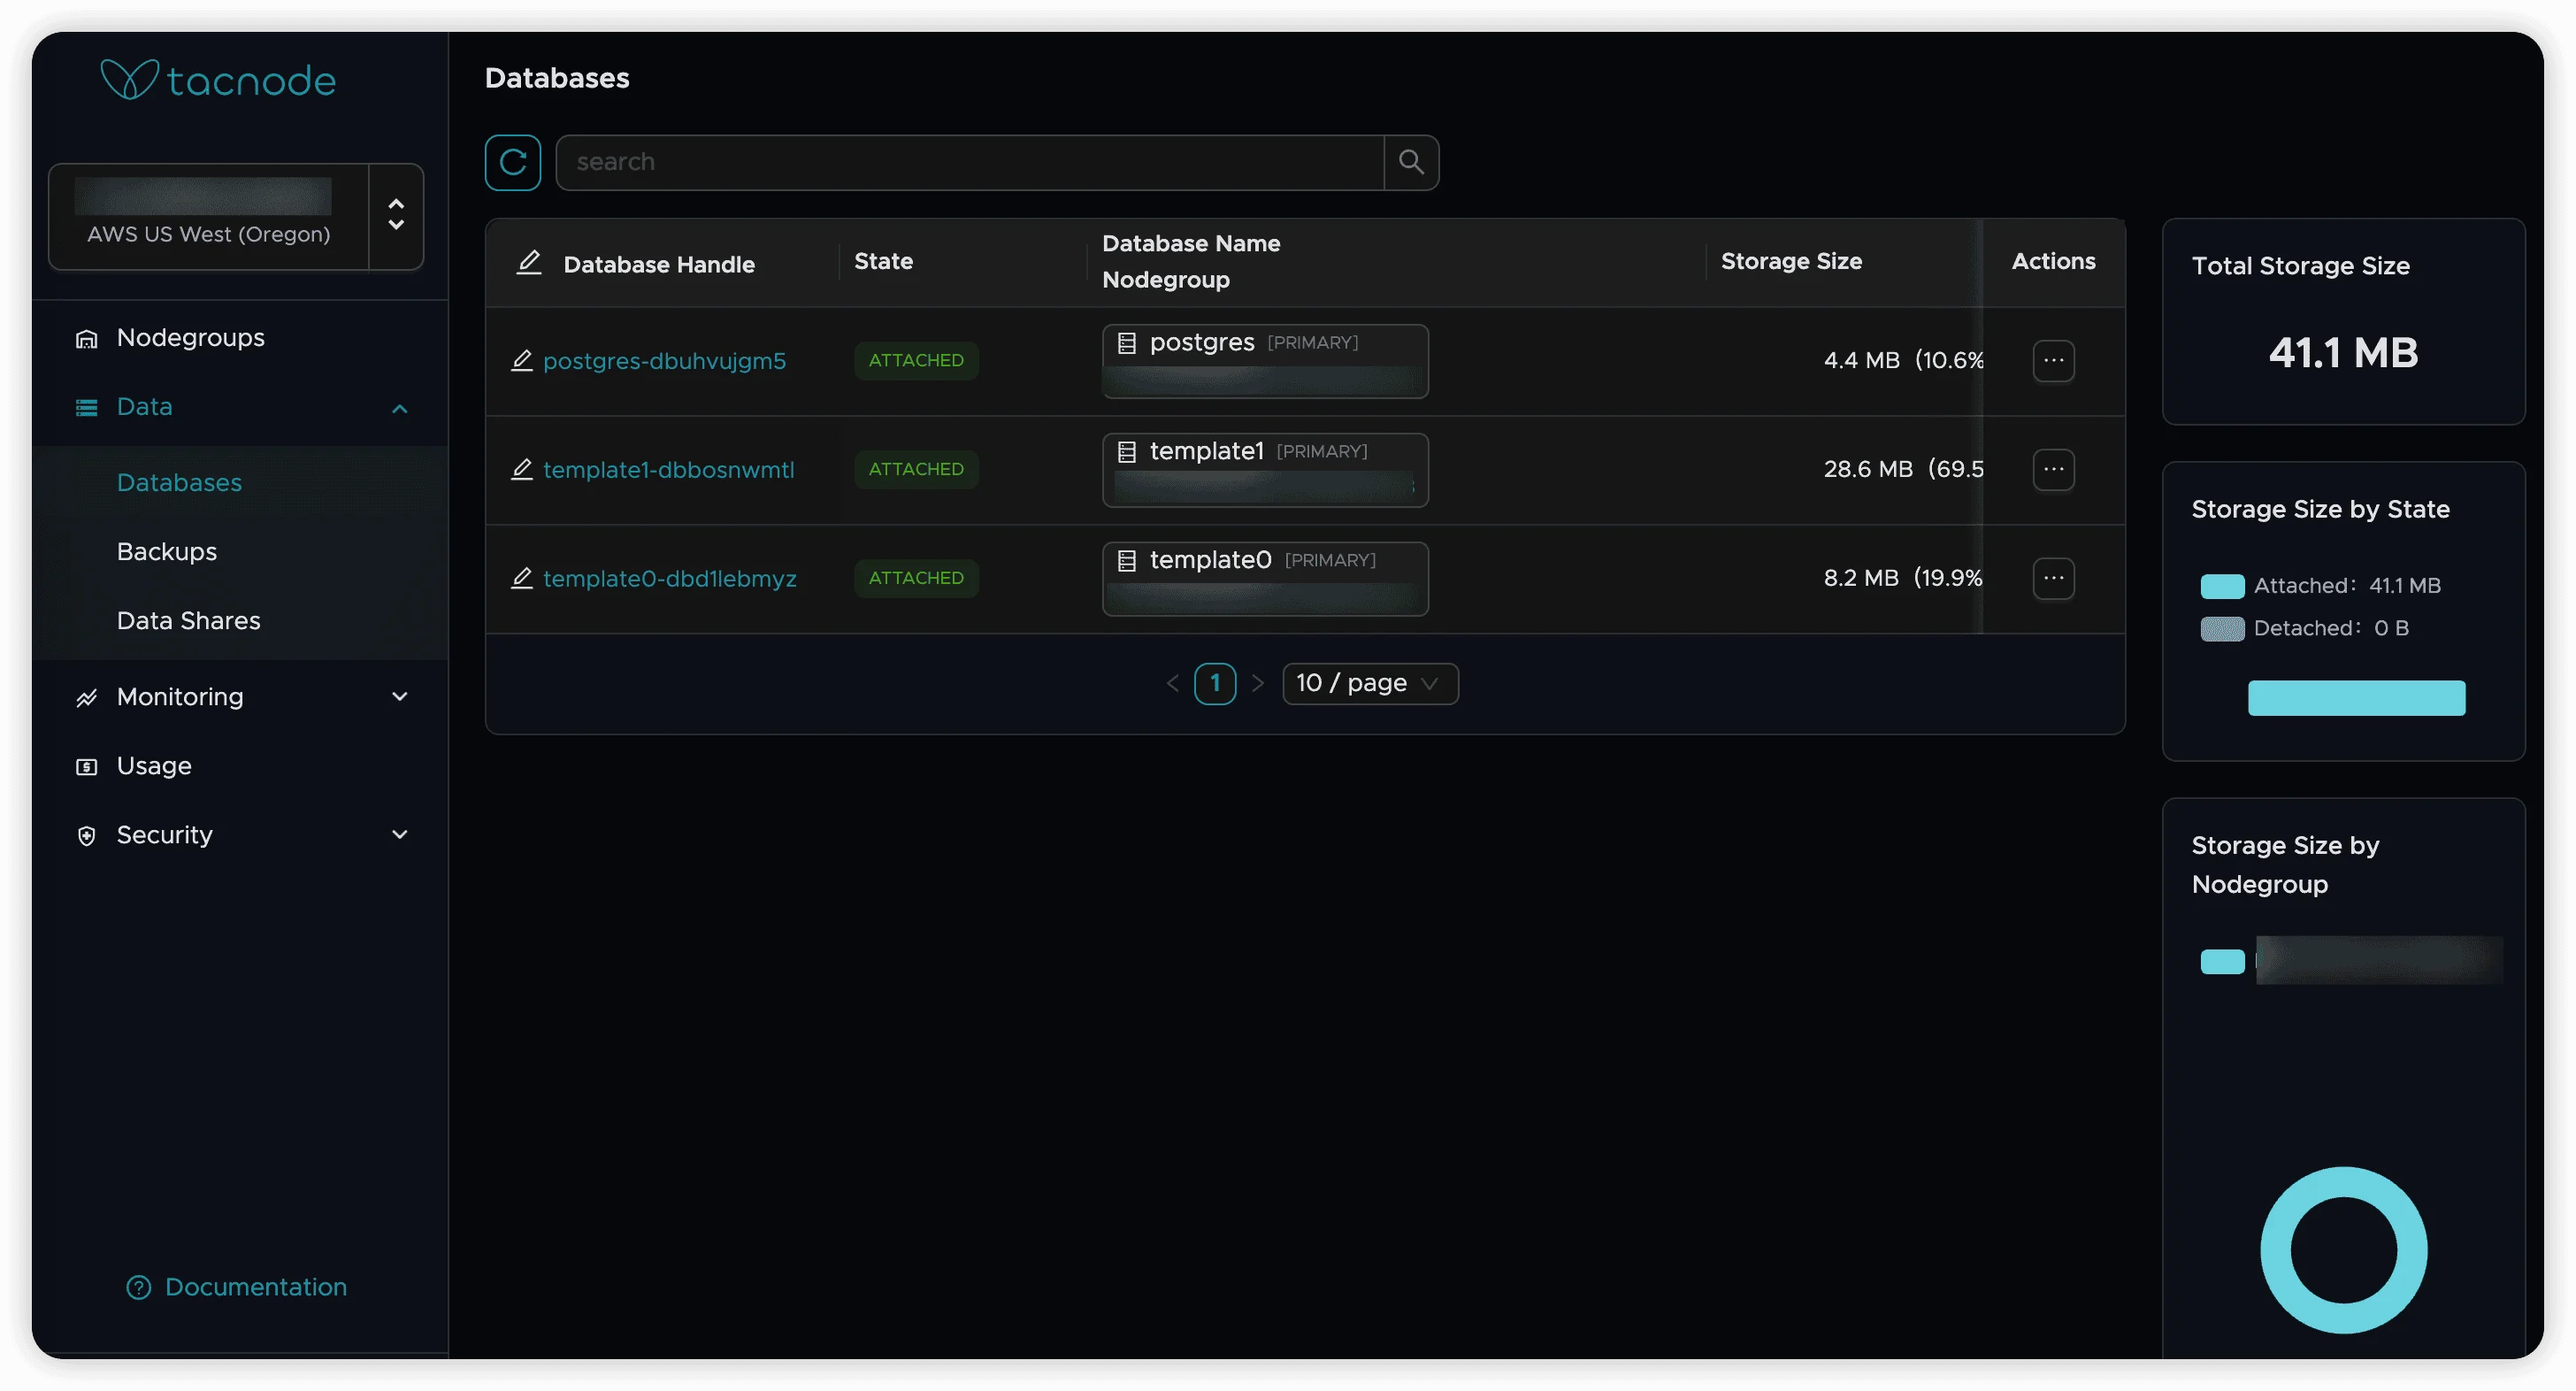The width and height of the screenshot is (2576, 1391).
Task: Click the tacnode logo
Action: [218, 80]
